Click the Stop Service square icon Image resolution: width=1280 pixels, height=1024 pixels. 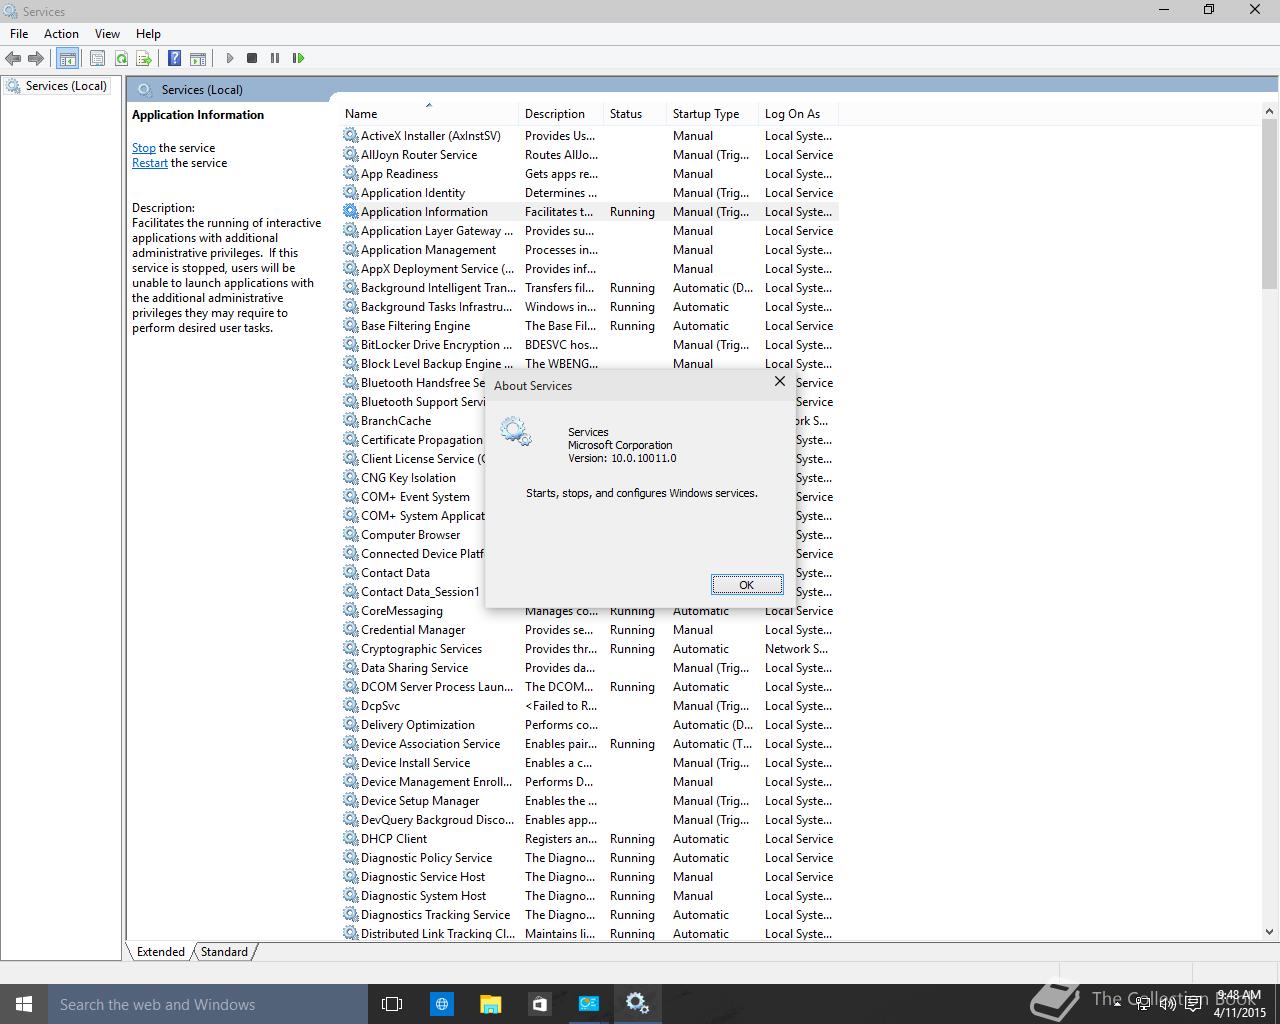tap(252, 58)
